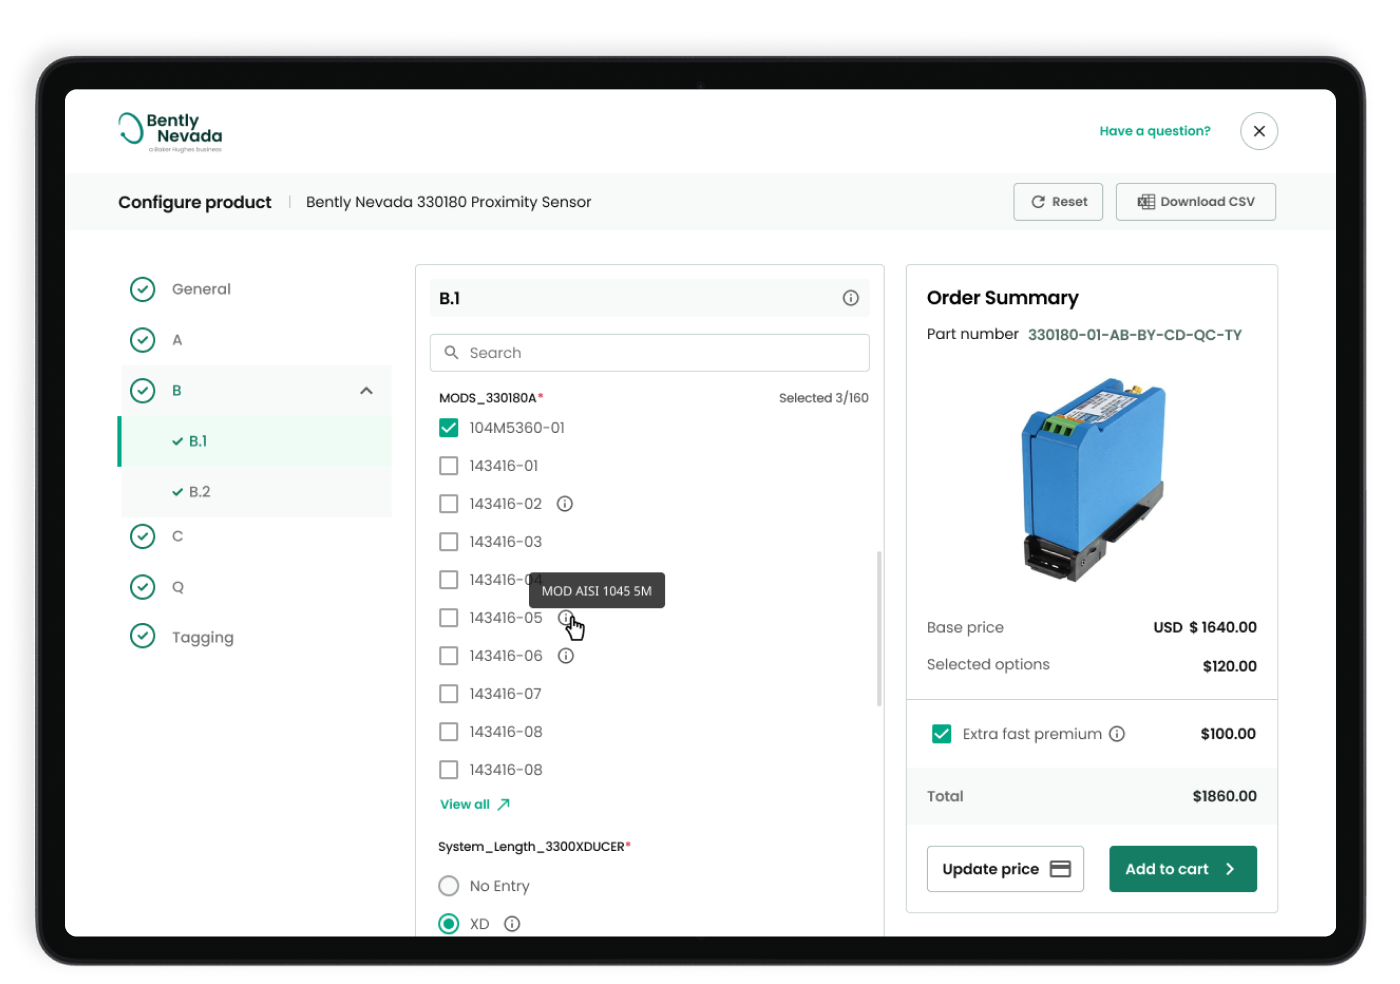
Task: Download the configuration as CSV
Action: [1196, 202]
